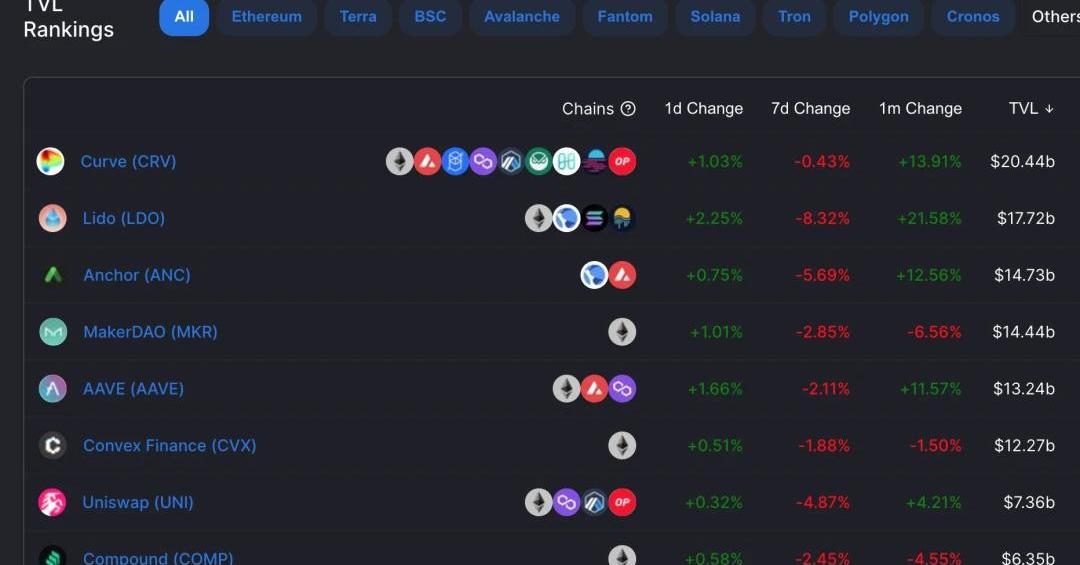Open the Others chain filter
The height and width of the screenshot is (565, 1080).
pyautogui.click(x=1055, y=17)
